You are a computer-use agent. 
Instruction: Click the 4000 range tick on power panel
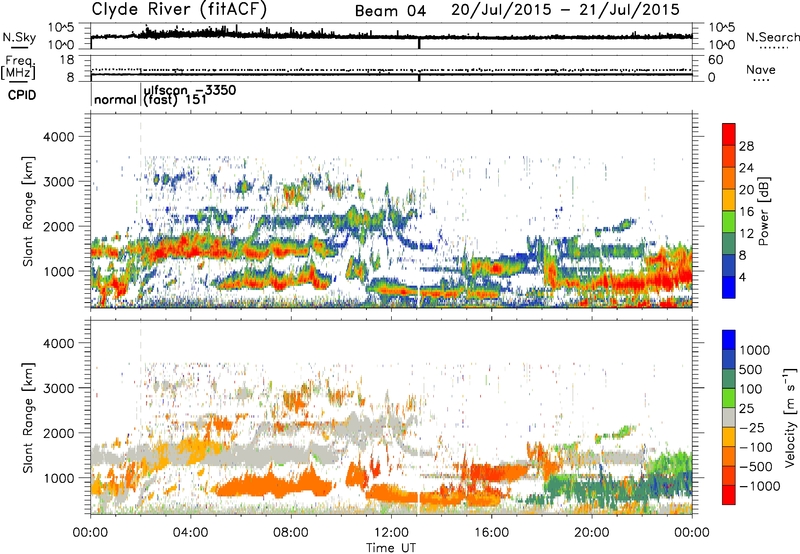(59, 137)
